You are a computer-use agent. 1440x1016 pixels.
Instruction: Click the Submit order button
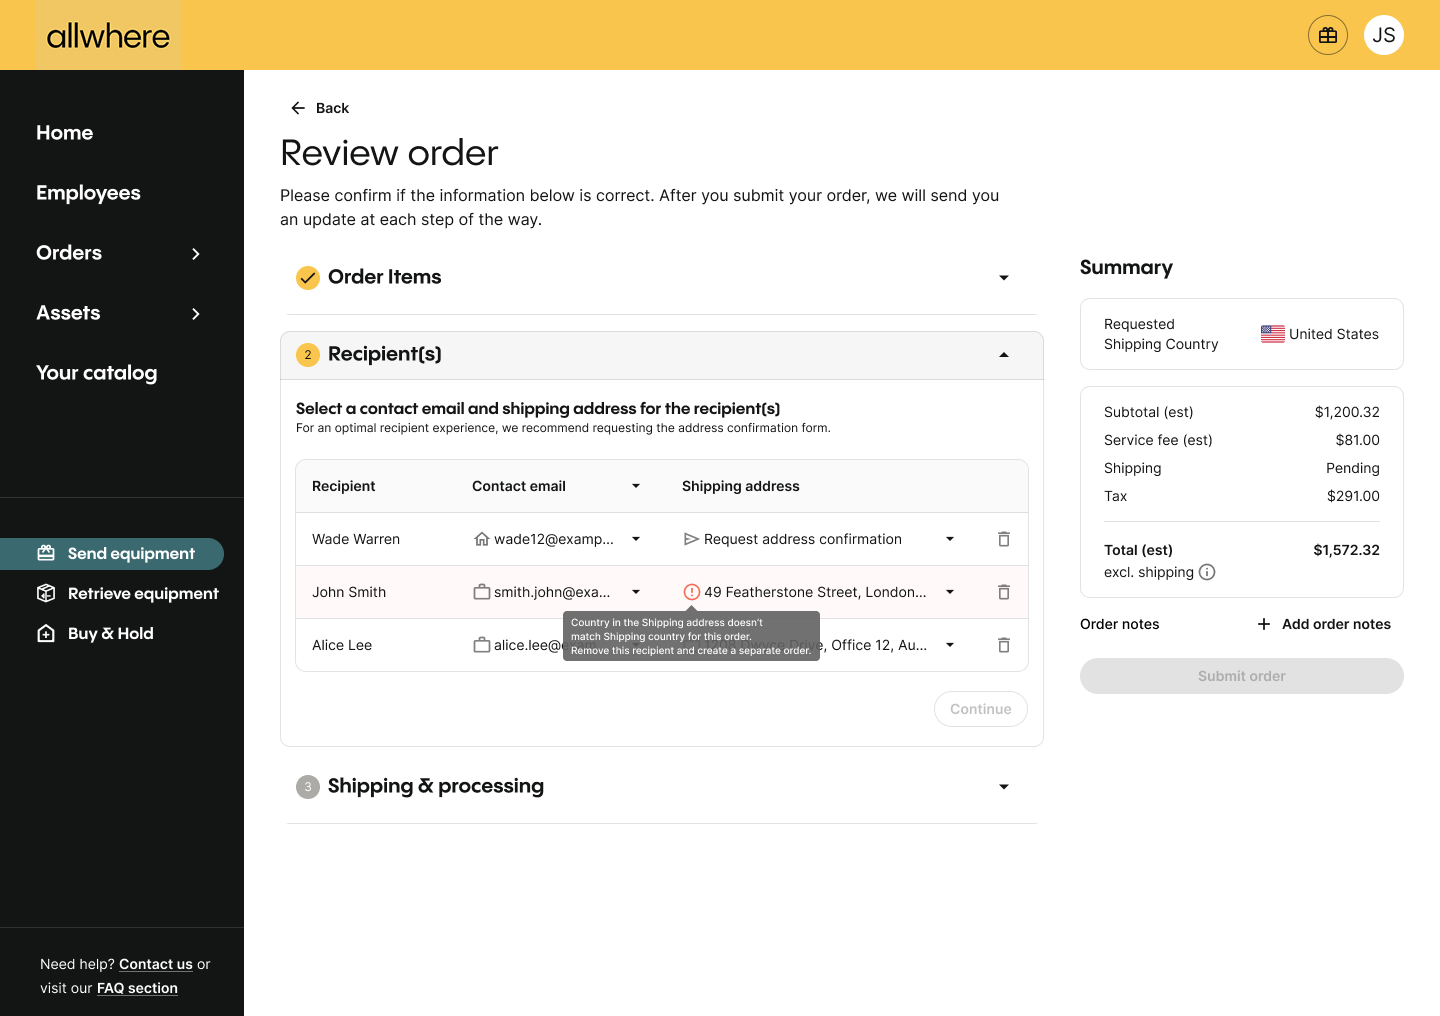tap(1242, 676)
